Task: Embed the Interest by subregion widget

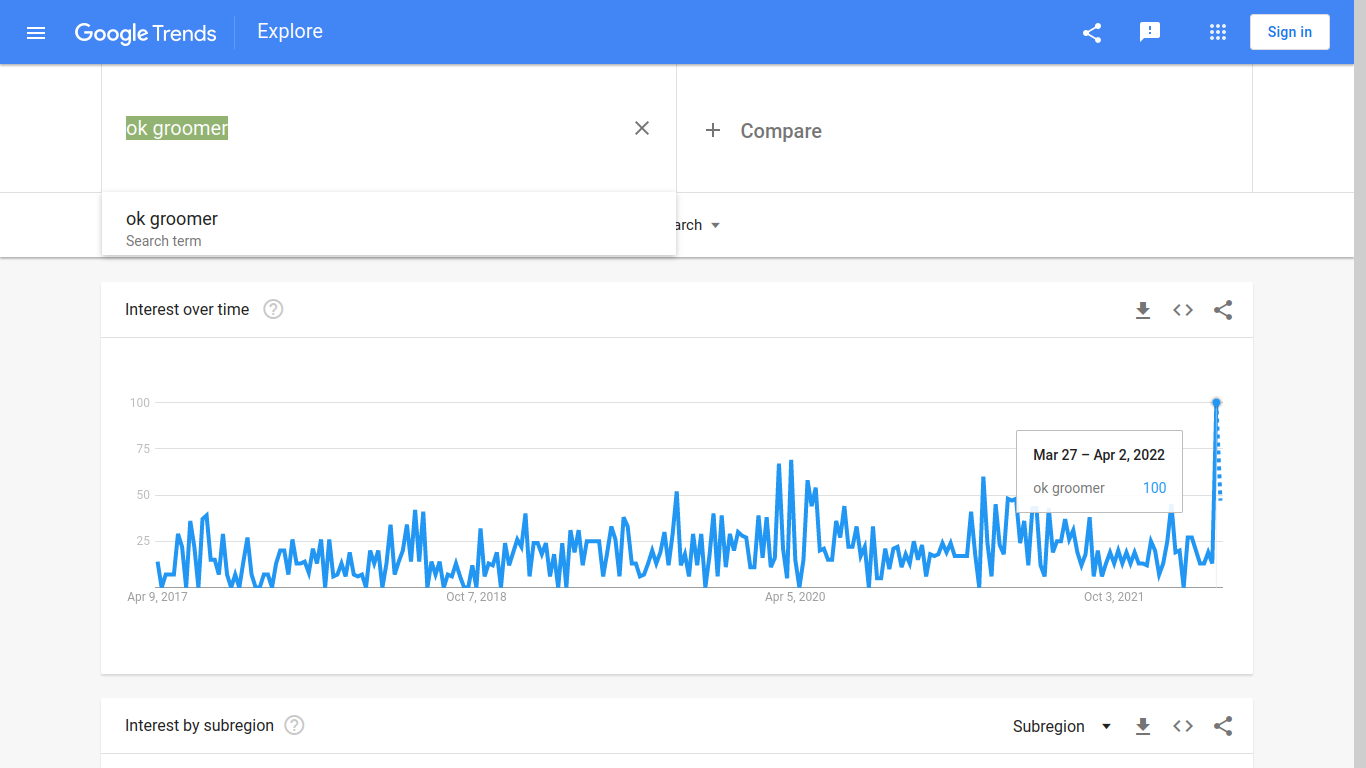Action: 1183,726
